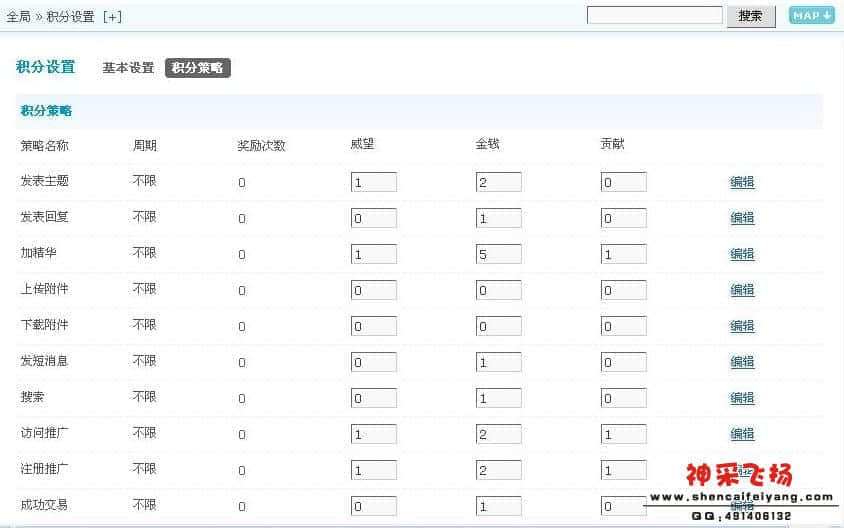The image size is (844, 528).
Task: Edit the 访问推广 policy row
Action: [x=742, y=434]
